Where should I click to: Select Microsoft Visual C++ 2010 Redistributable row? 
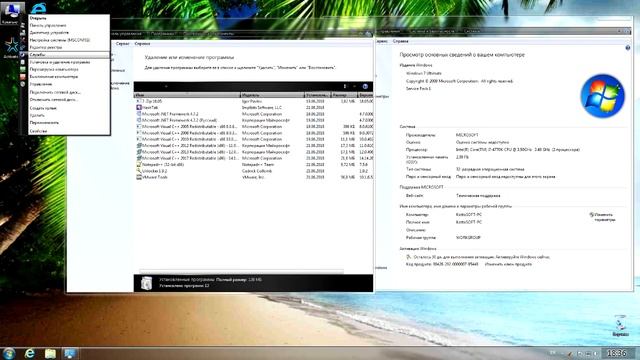(253, 139)
